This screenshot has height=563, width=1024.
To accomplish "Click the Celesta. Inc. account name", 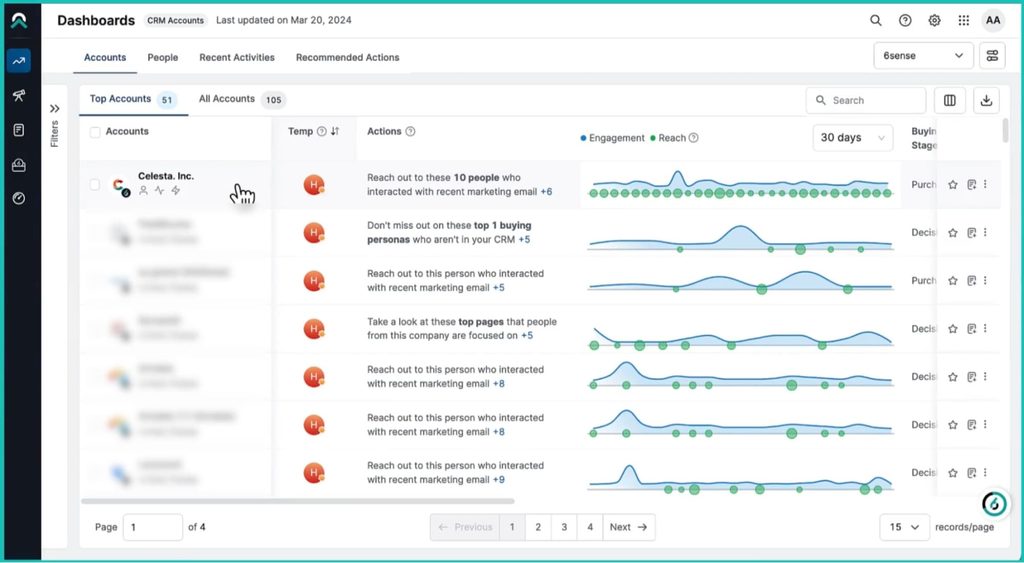I will tap(166, 176).
